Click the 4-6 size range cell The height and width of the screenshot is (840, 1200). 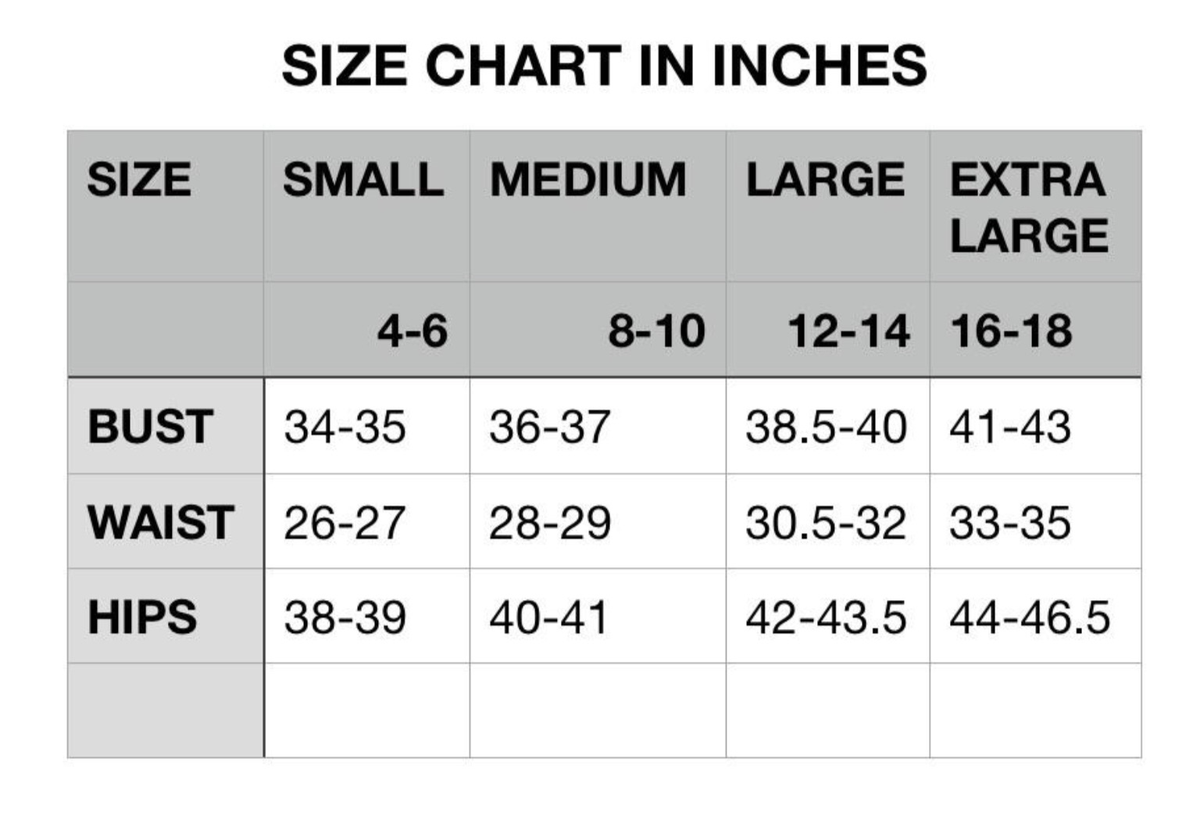point(367,330)
